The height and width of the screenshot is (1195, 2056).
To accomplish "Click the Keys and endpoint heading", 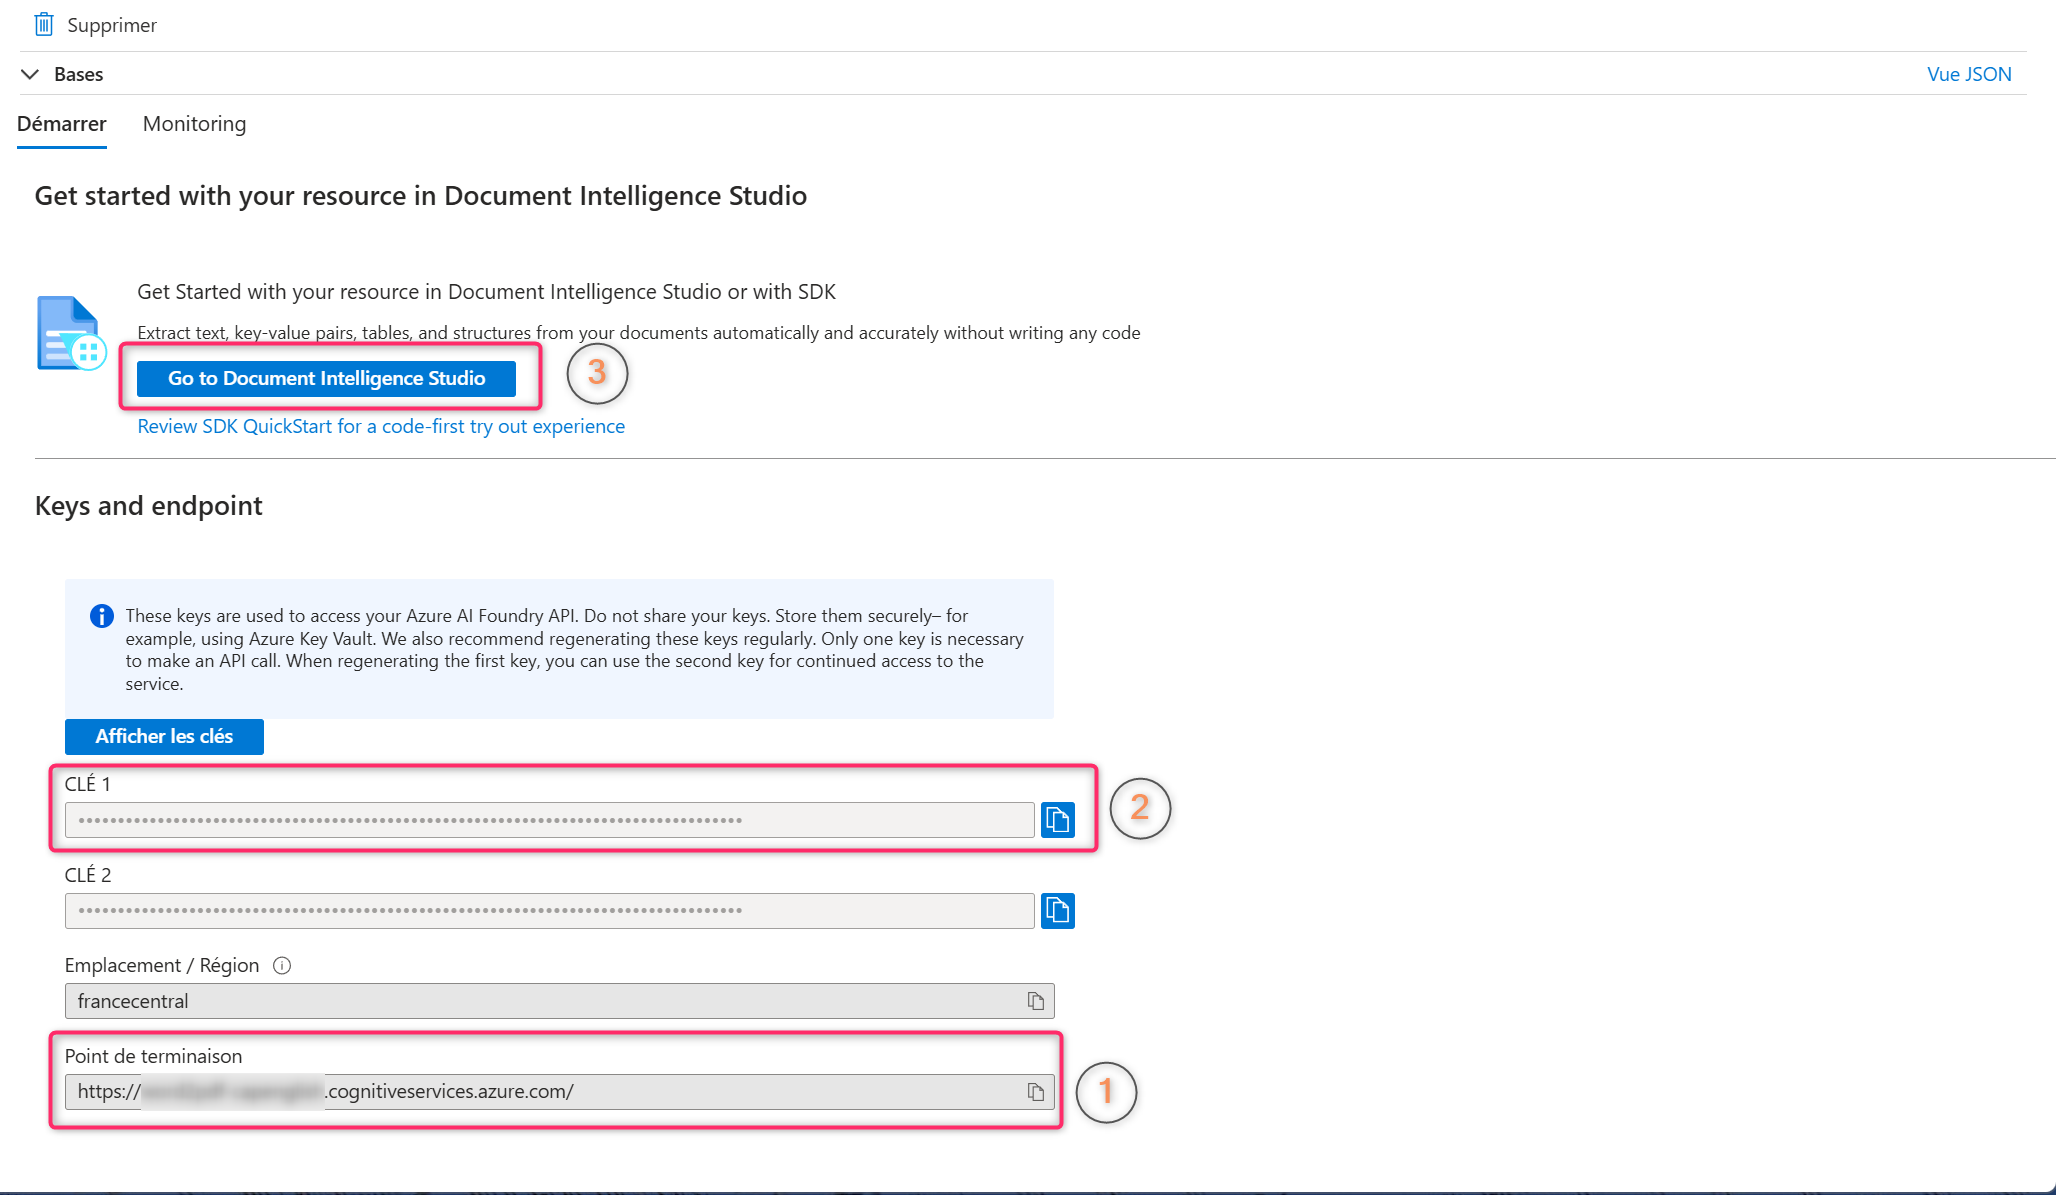I will [149, 506].
